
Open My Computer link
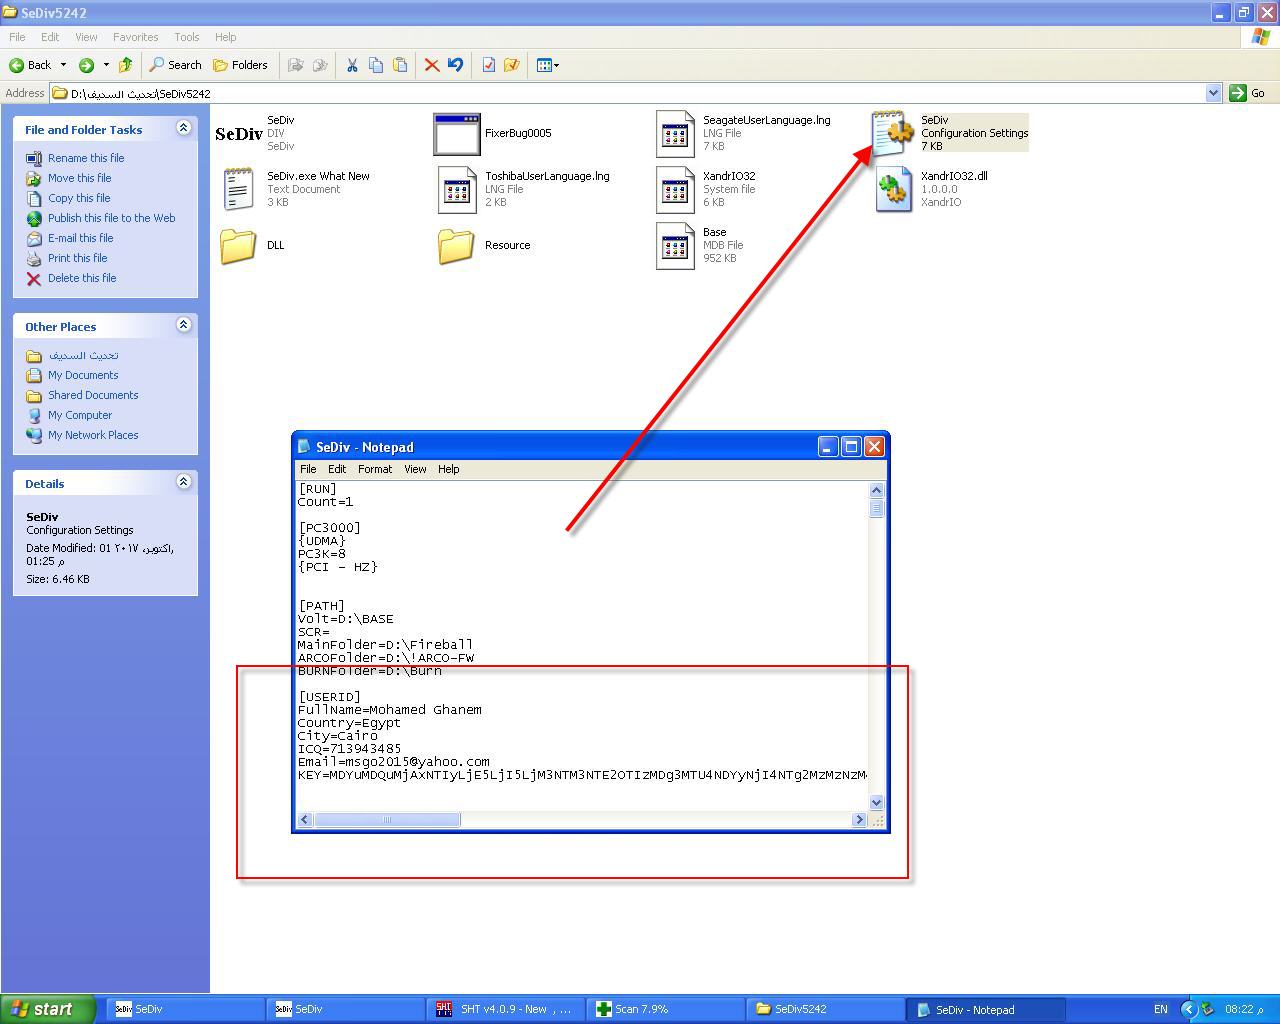80,415
